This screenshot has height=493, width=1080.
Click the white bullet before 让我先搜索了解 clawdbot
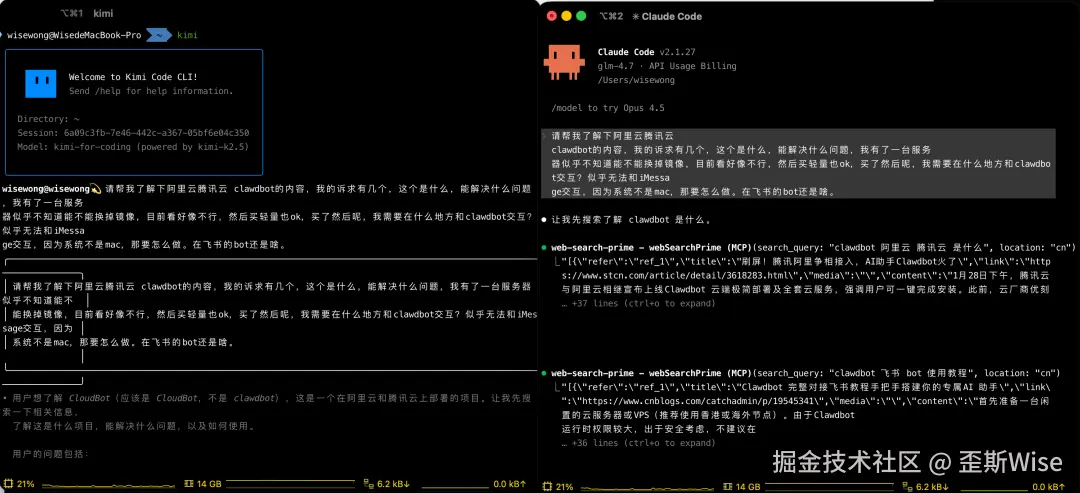[x=543, y=220]
